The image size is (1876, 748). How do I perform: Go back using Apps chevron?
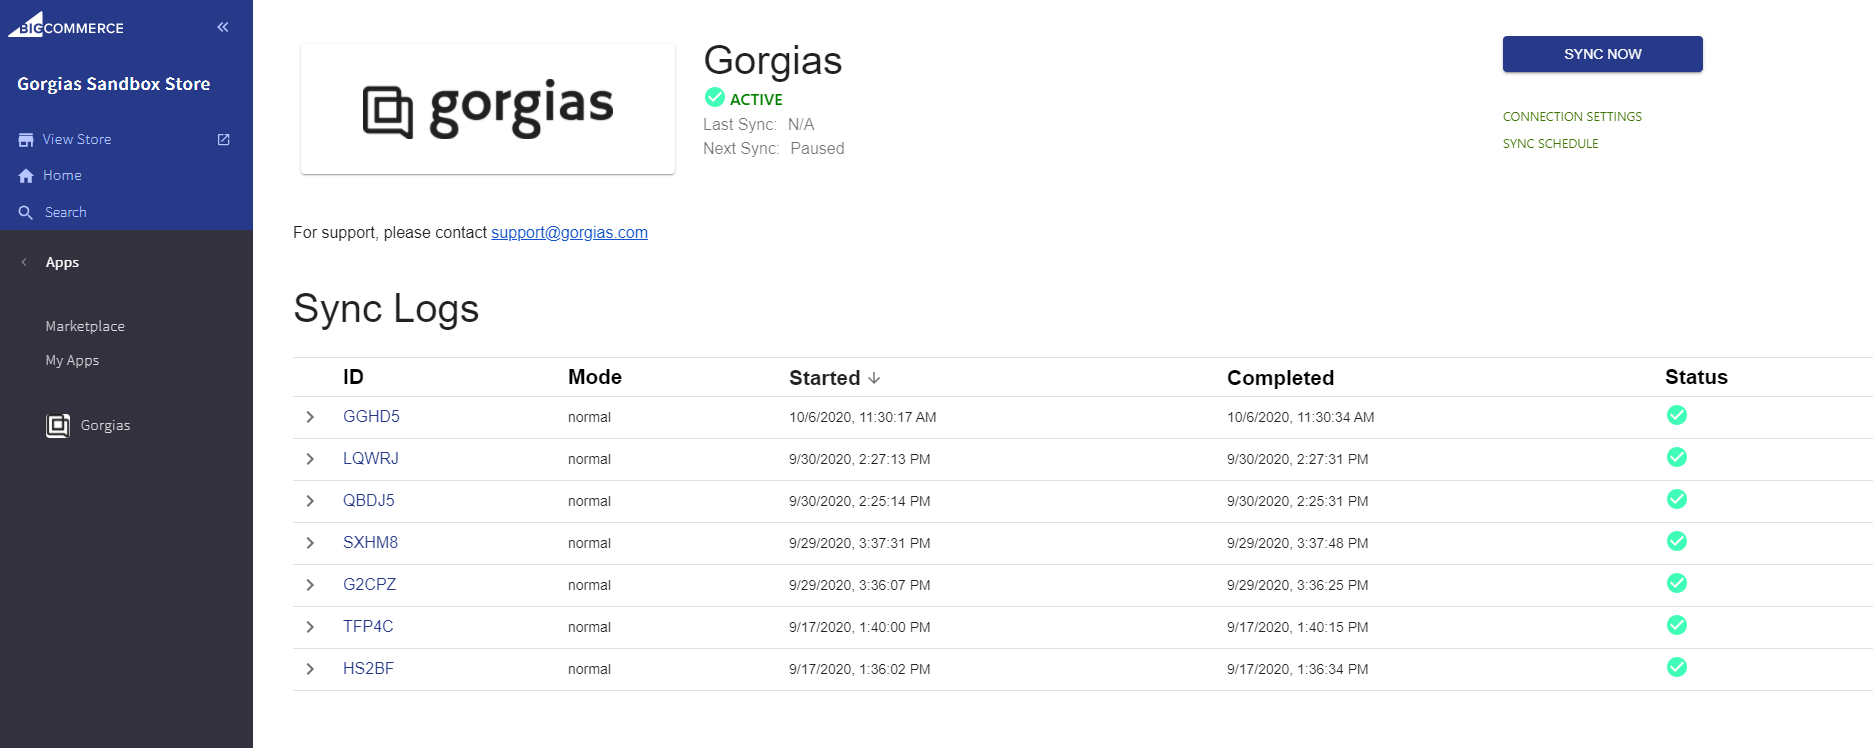[24, 262]
